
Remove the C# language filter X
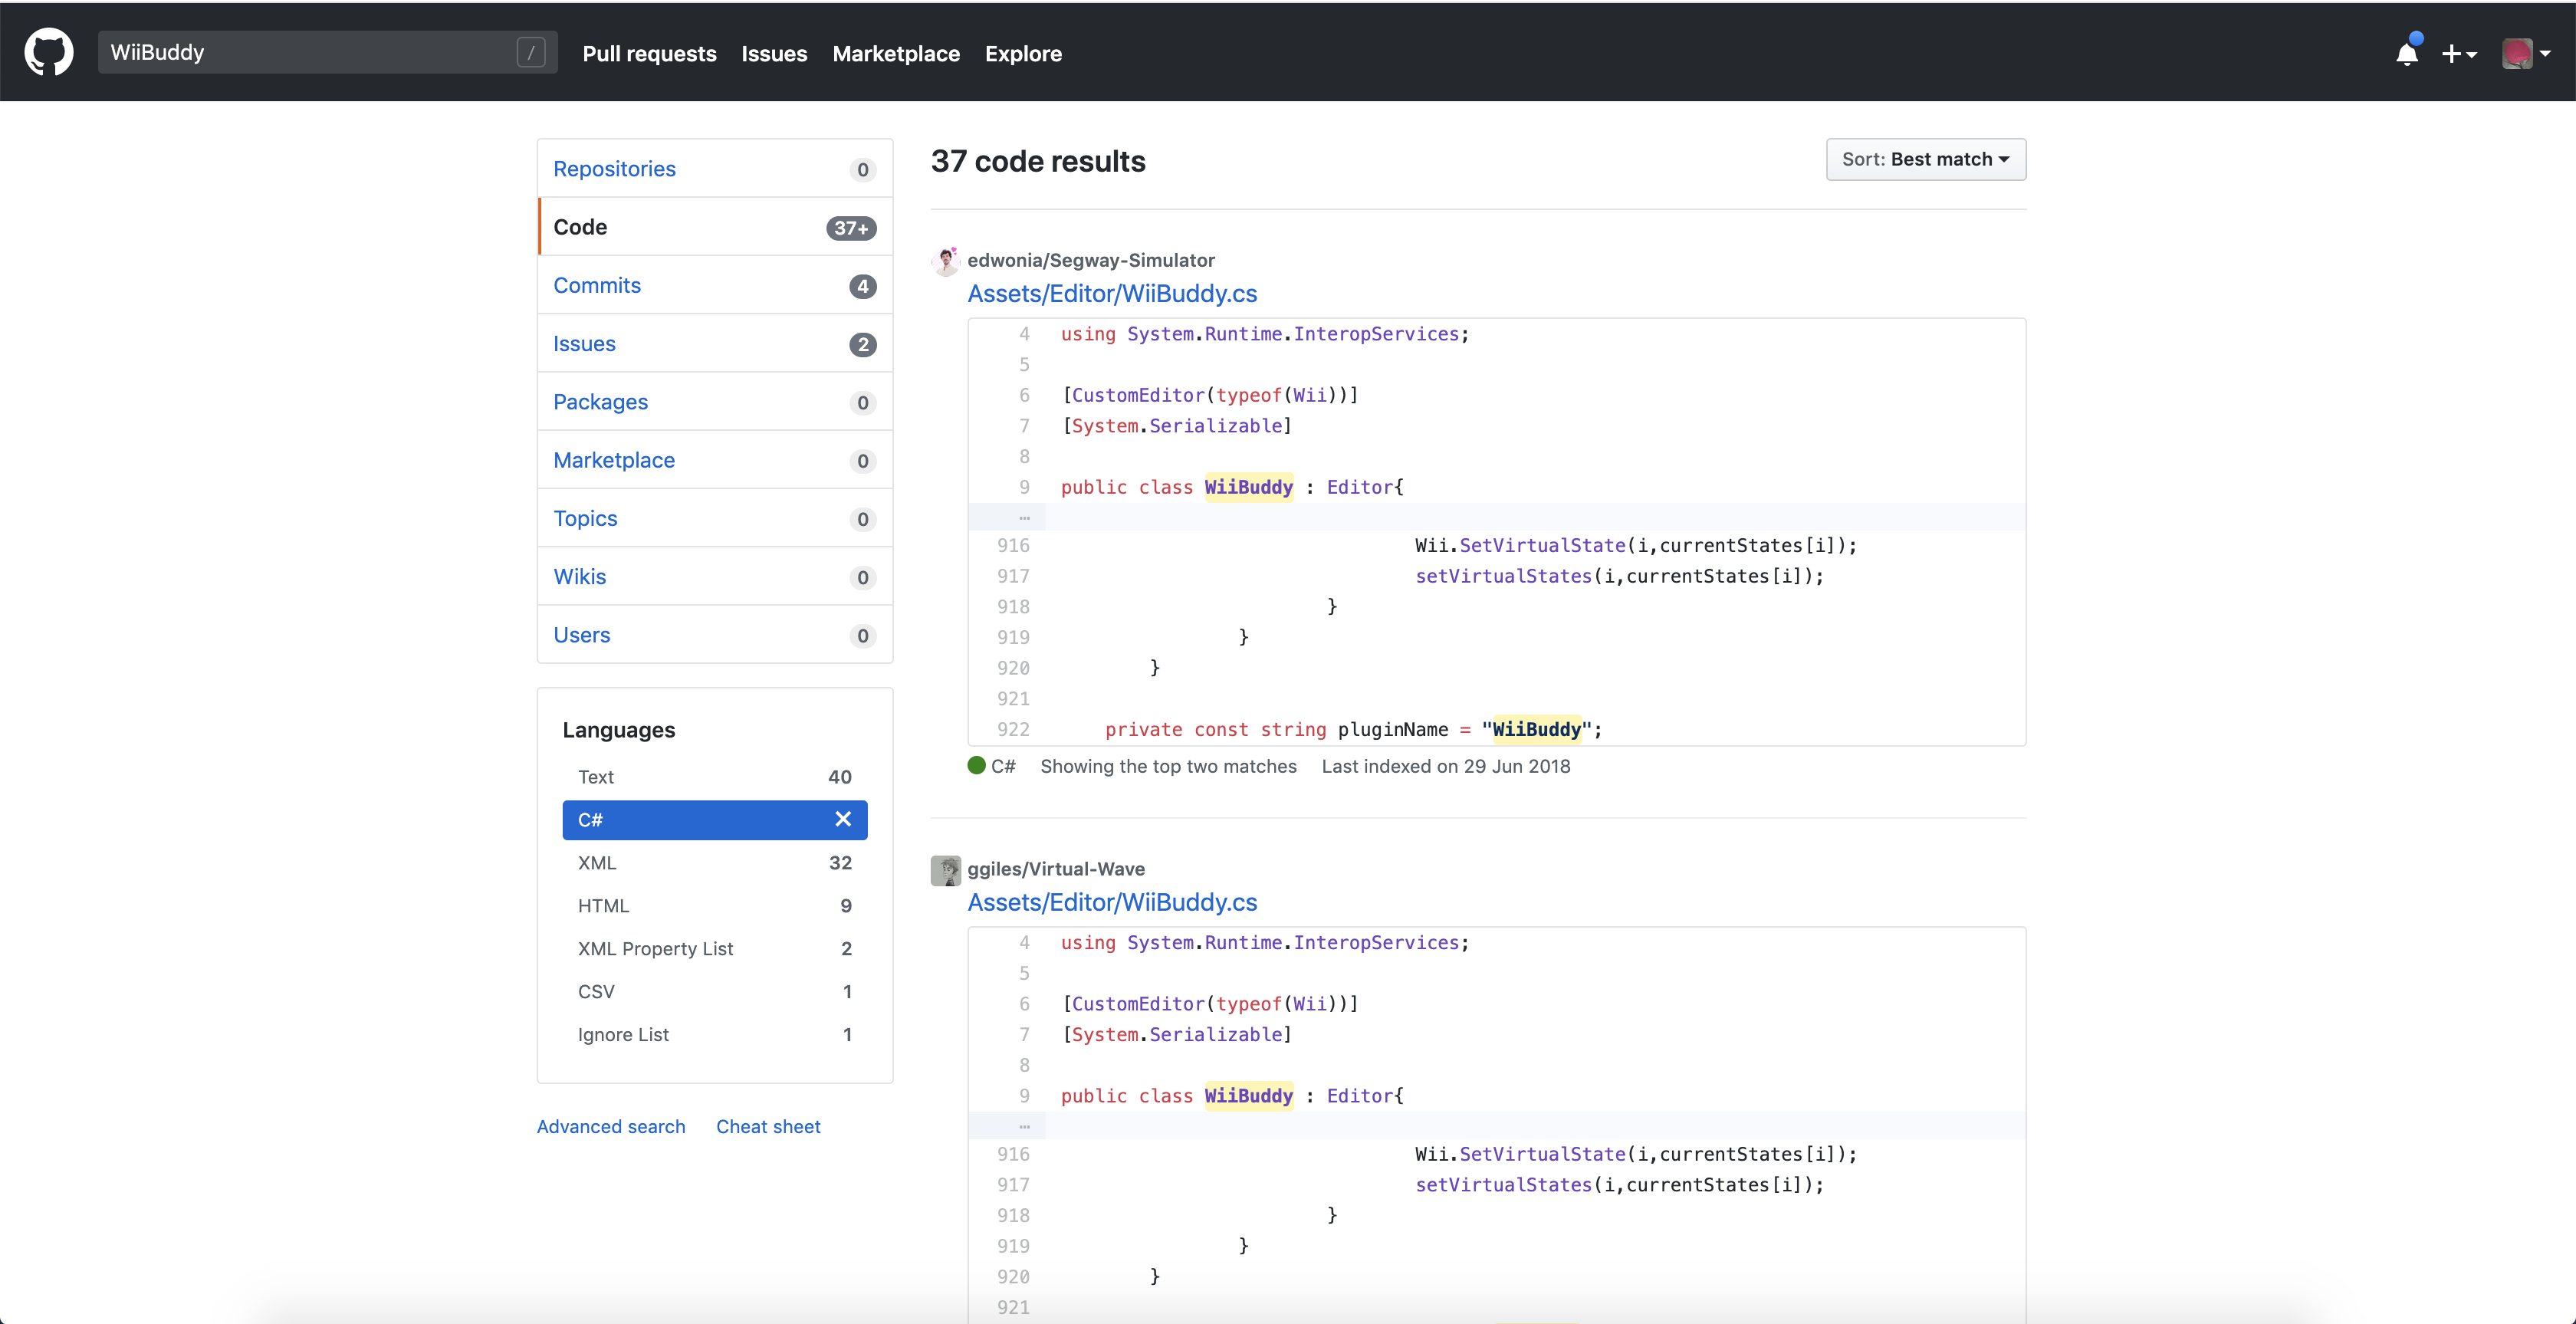(x=843, y=819)
